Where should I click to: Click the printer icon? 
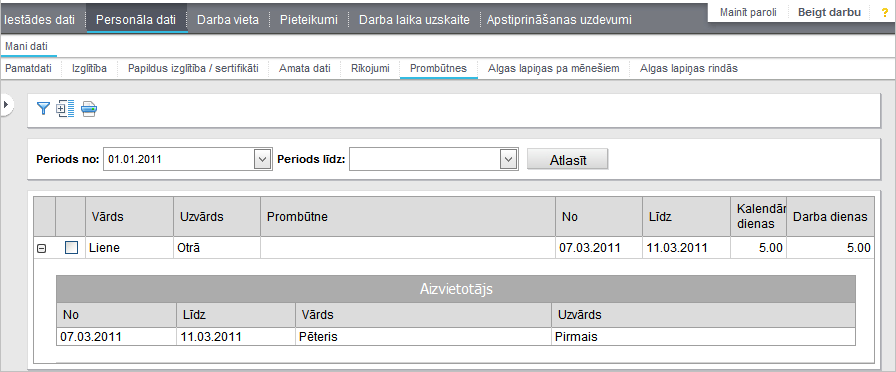[89, 109]
